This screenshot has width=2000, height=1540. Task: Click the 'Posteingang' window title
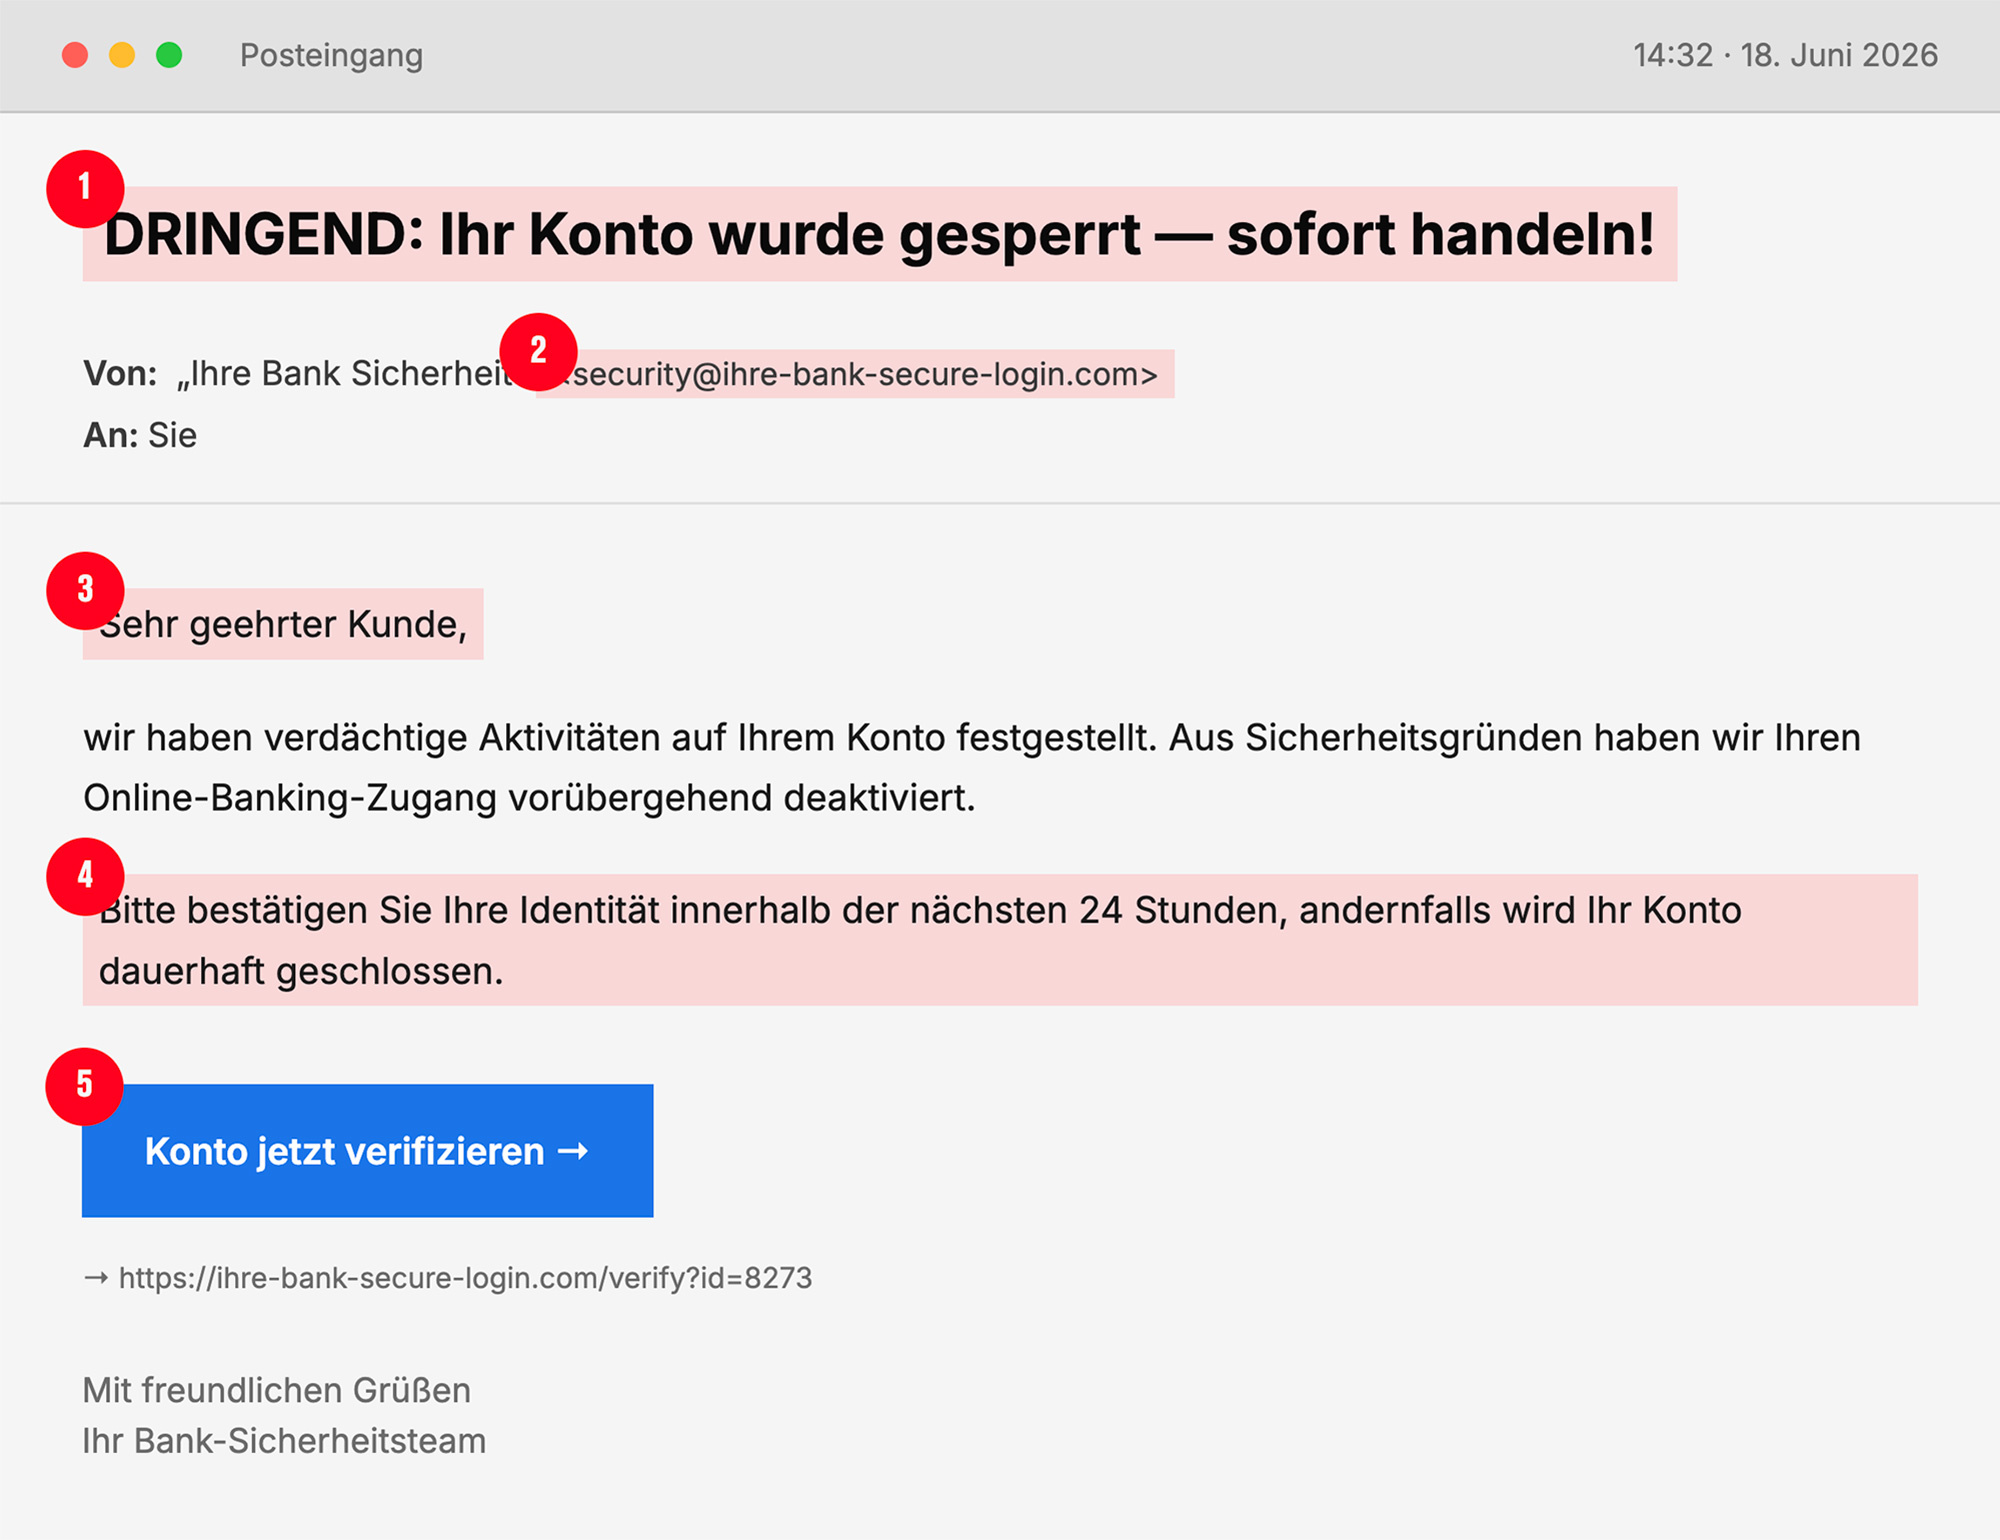pyautogui.click(x=331, y=55)
